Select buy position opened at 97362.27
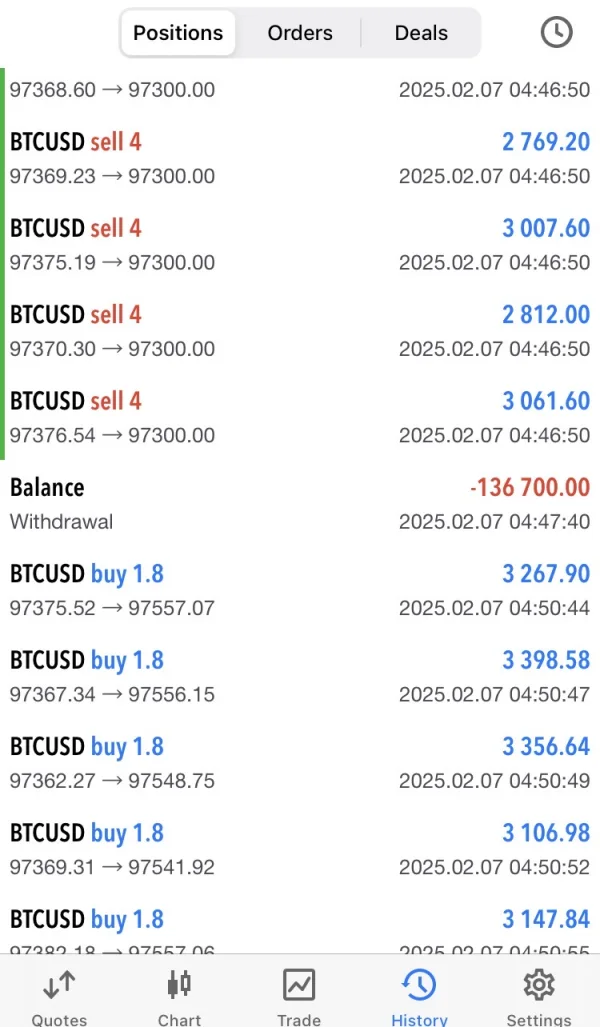The image size is (600, 1027). point(300,763)
